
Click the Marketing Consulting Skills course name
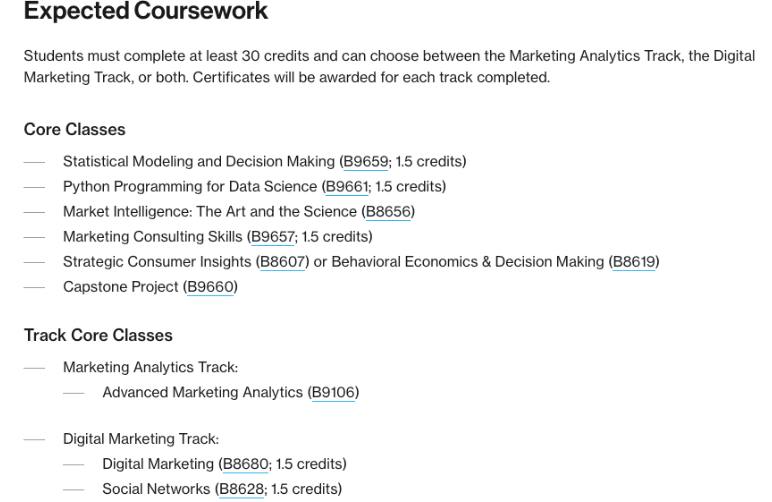[152, 237]
